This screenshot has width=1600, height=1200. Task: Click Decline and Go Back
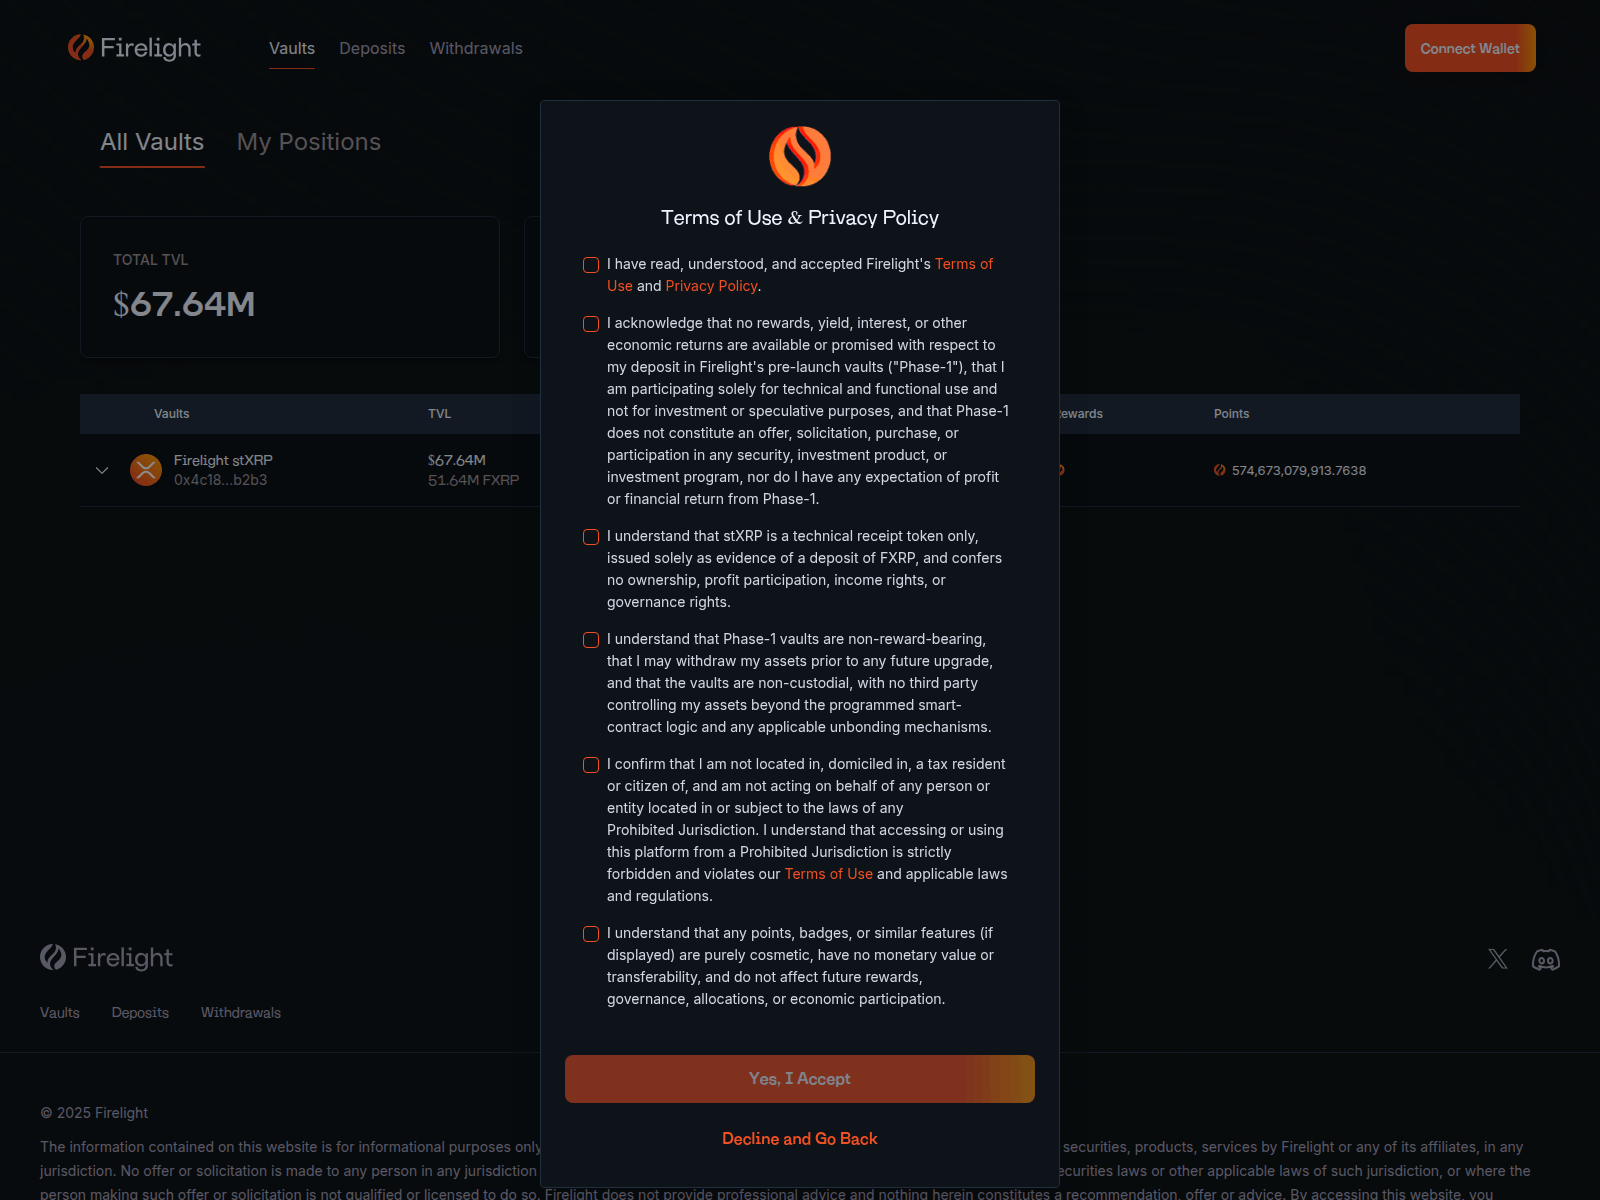click(x=800, y=1139)
